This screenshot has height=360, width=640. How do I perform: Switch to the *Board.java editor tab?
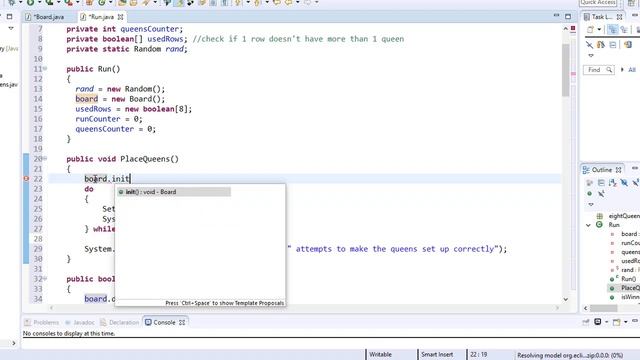point(49,17)
